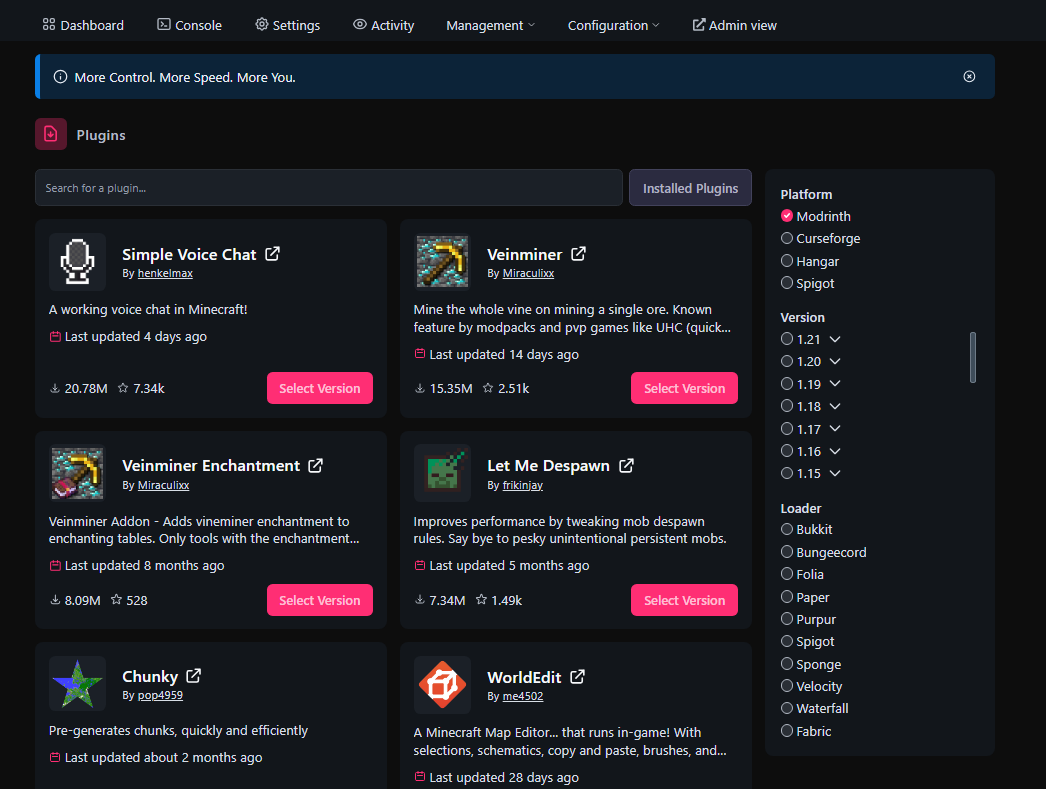The height and width of the screenshot is (789, 1046).
Task: Open Veinminer external link icon
Action: [578, 254]
